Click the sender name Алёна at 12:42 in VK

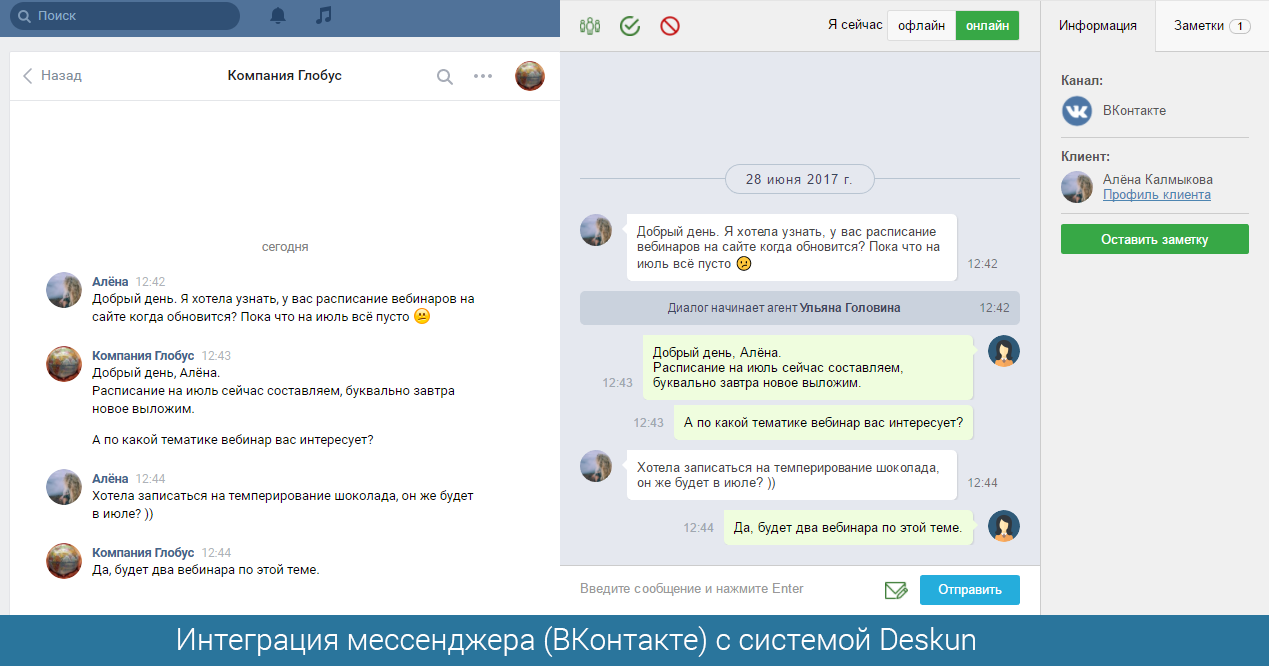pos(110,282)
